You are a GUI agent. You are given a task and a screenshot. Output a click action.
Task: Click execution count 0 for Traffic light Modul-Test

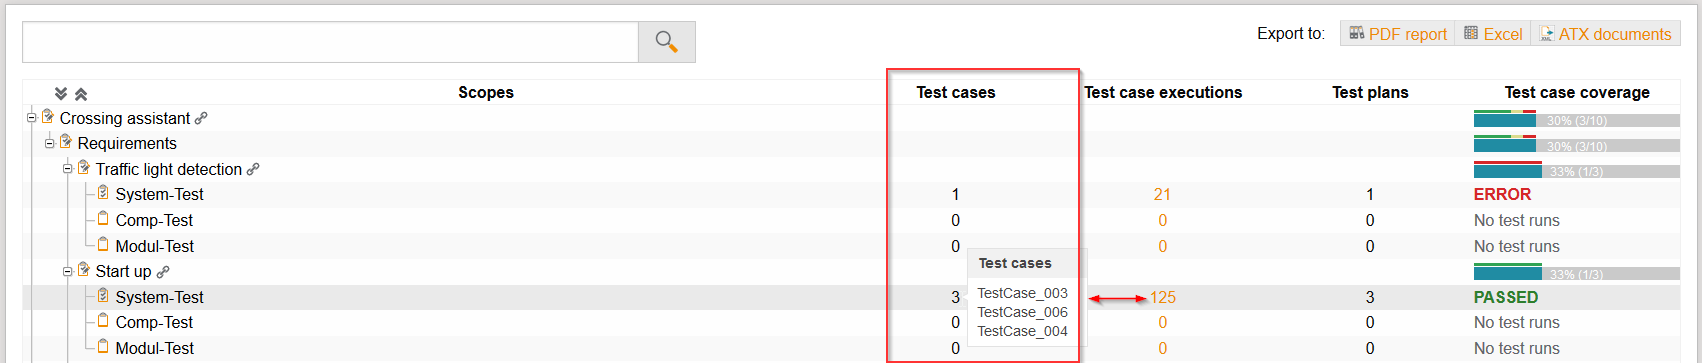[1162, 246]
